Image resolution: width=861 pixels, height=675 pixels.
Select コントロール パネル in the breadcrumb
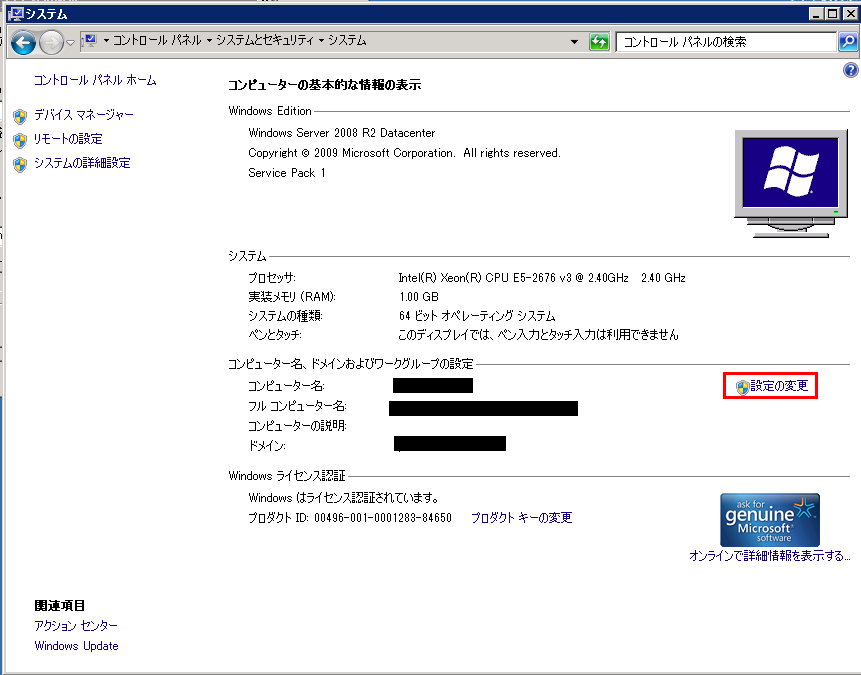pos(157,42)
